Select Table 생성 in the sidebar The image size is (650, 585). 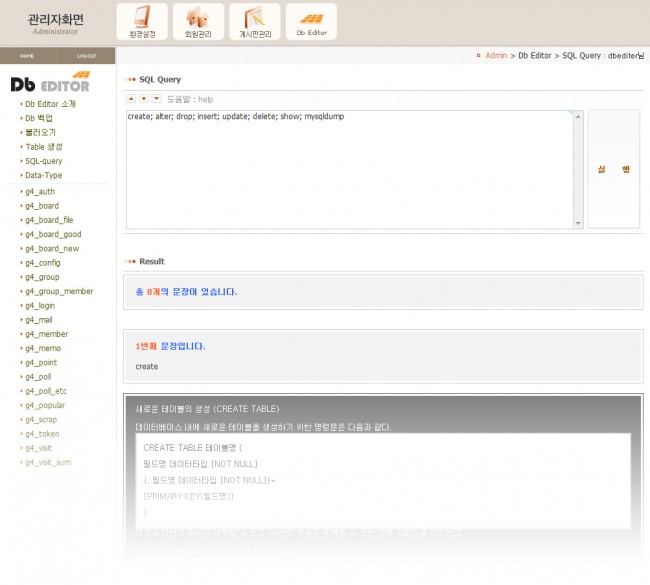click(x=44, y=147)
